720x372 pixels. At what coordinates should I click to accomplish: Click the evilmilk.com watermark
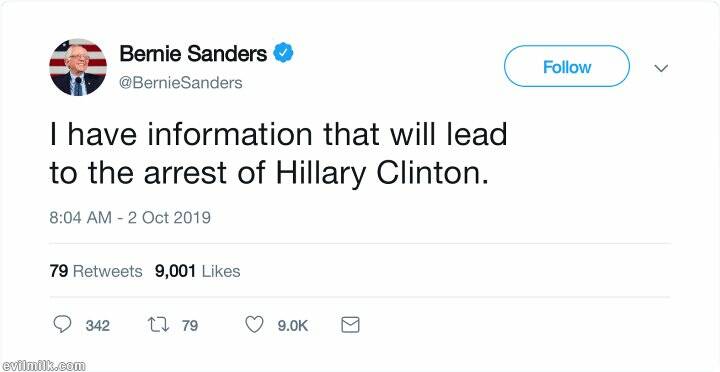coord(43,366)
